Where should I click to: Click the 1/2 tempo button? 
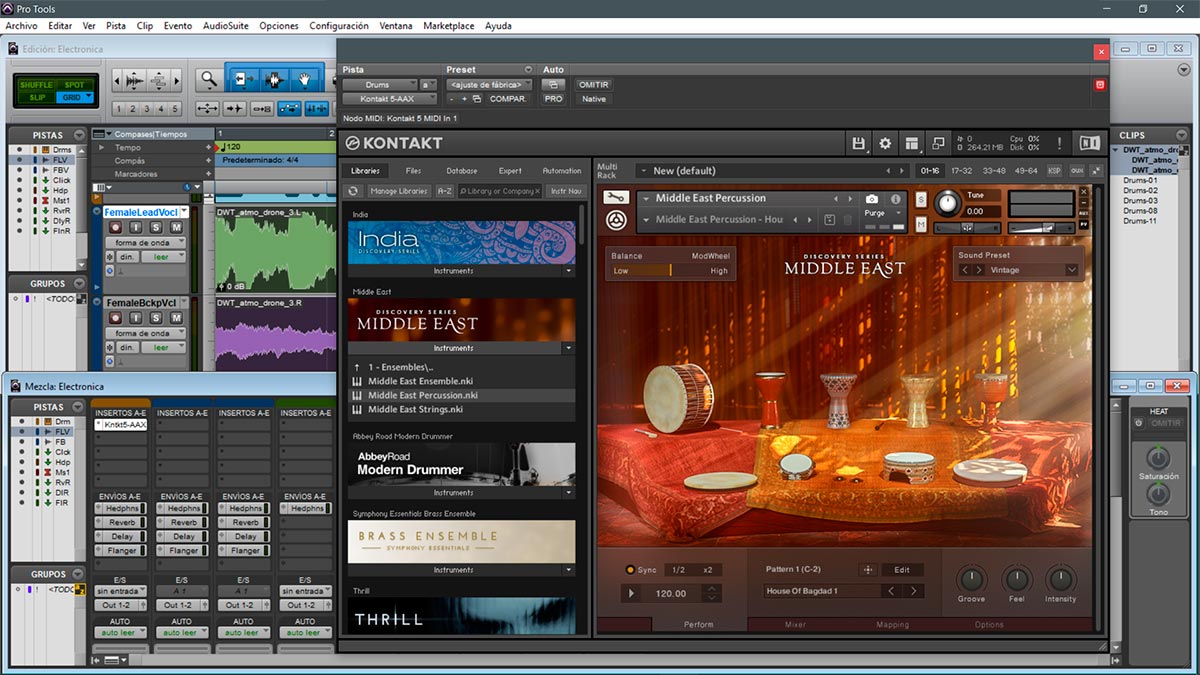678,570
